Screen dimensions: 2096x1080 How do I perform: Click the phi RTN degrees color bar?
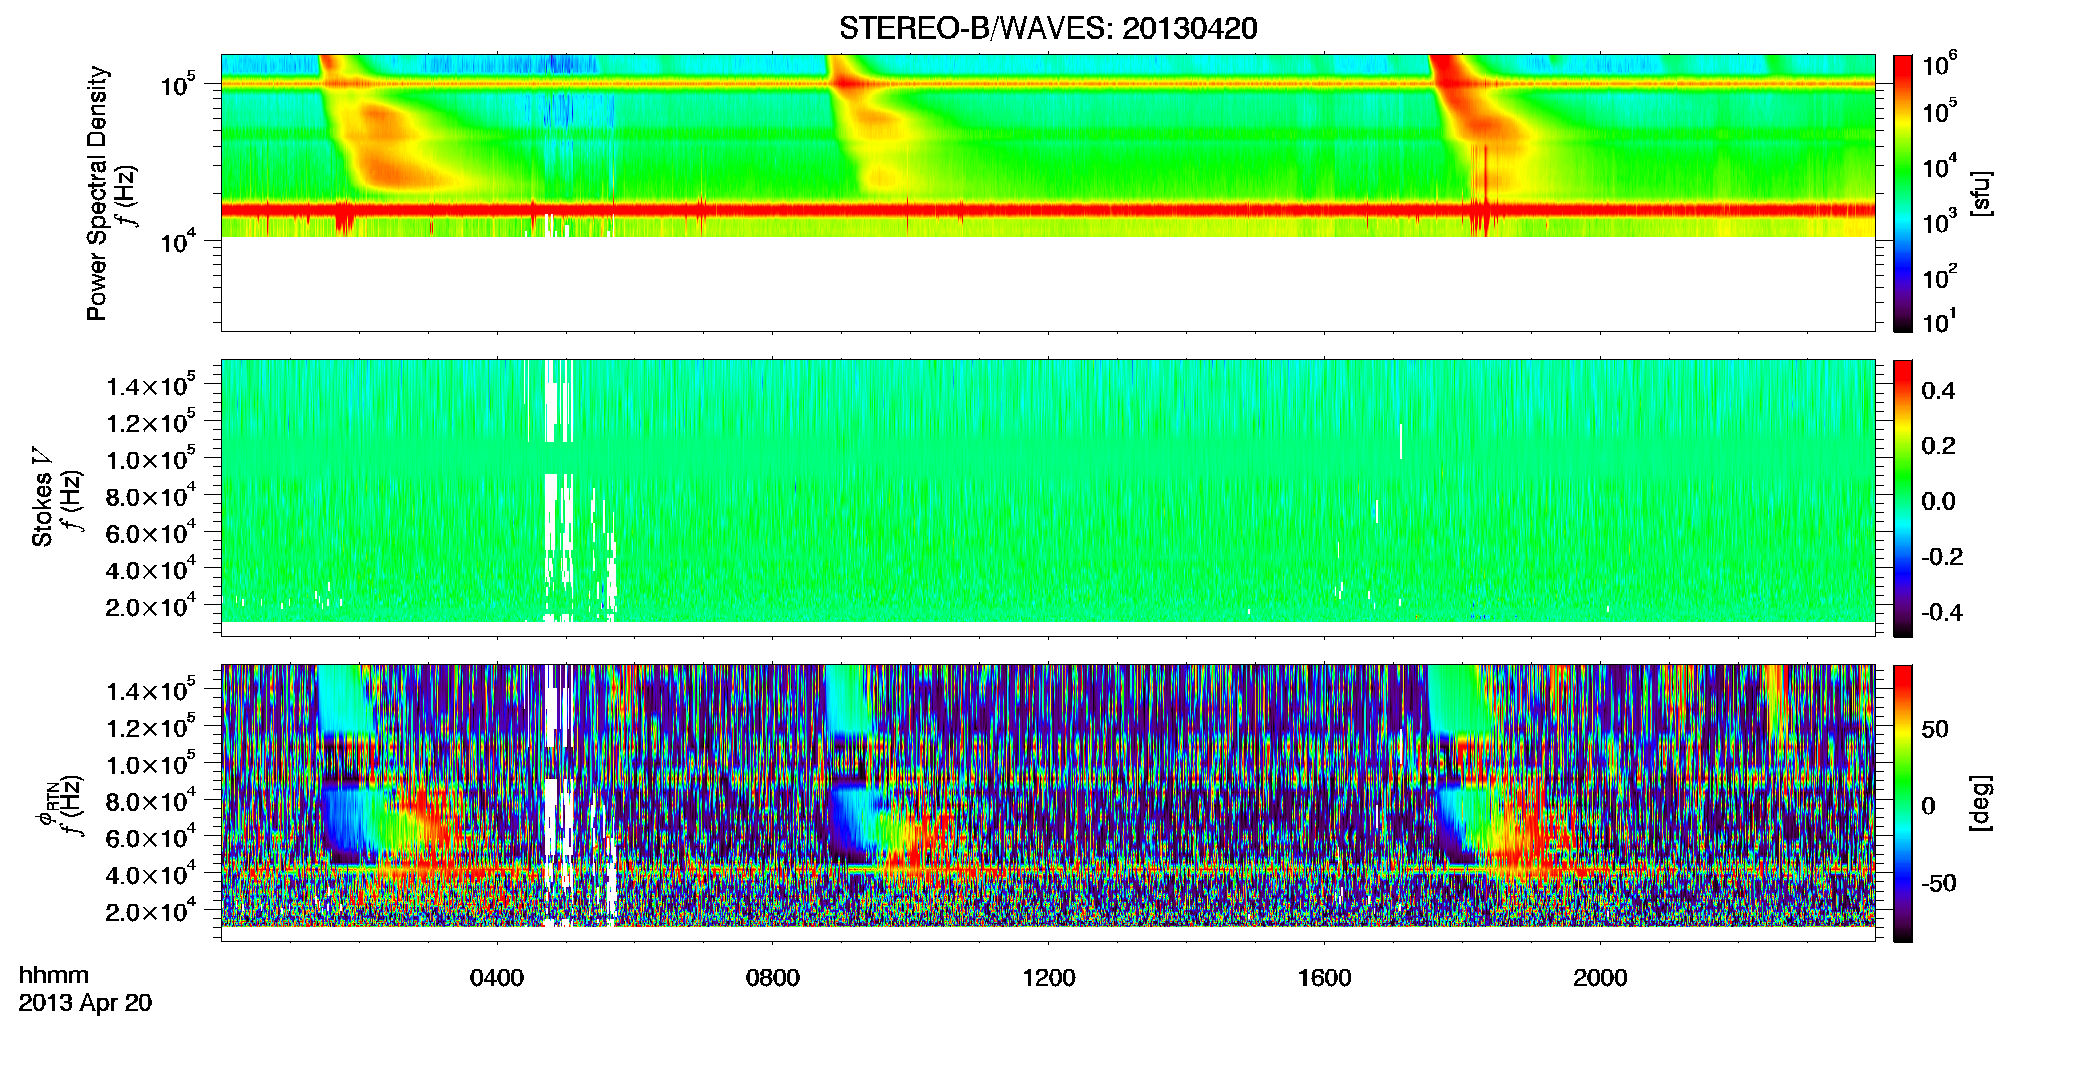click(1903, 803)
